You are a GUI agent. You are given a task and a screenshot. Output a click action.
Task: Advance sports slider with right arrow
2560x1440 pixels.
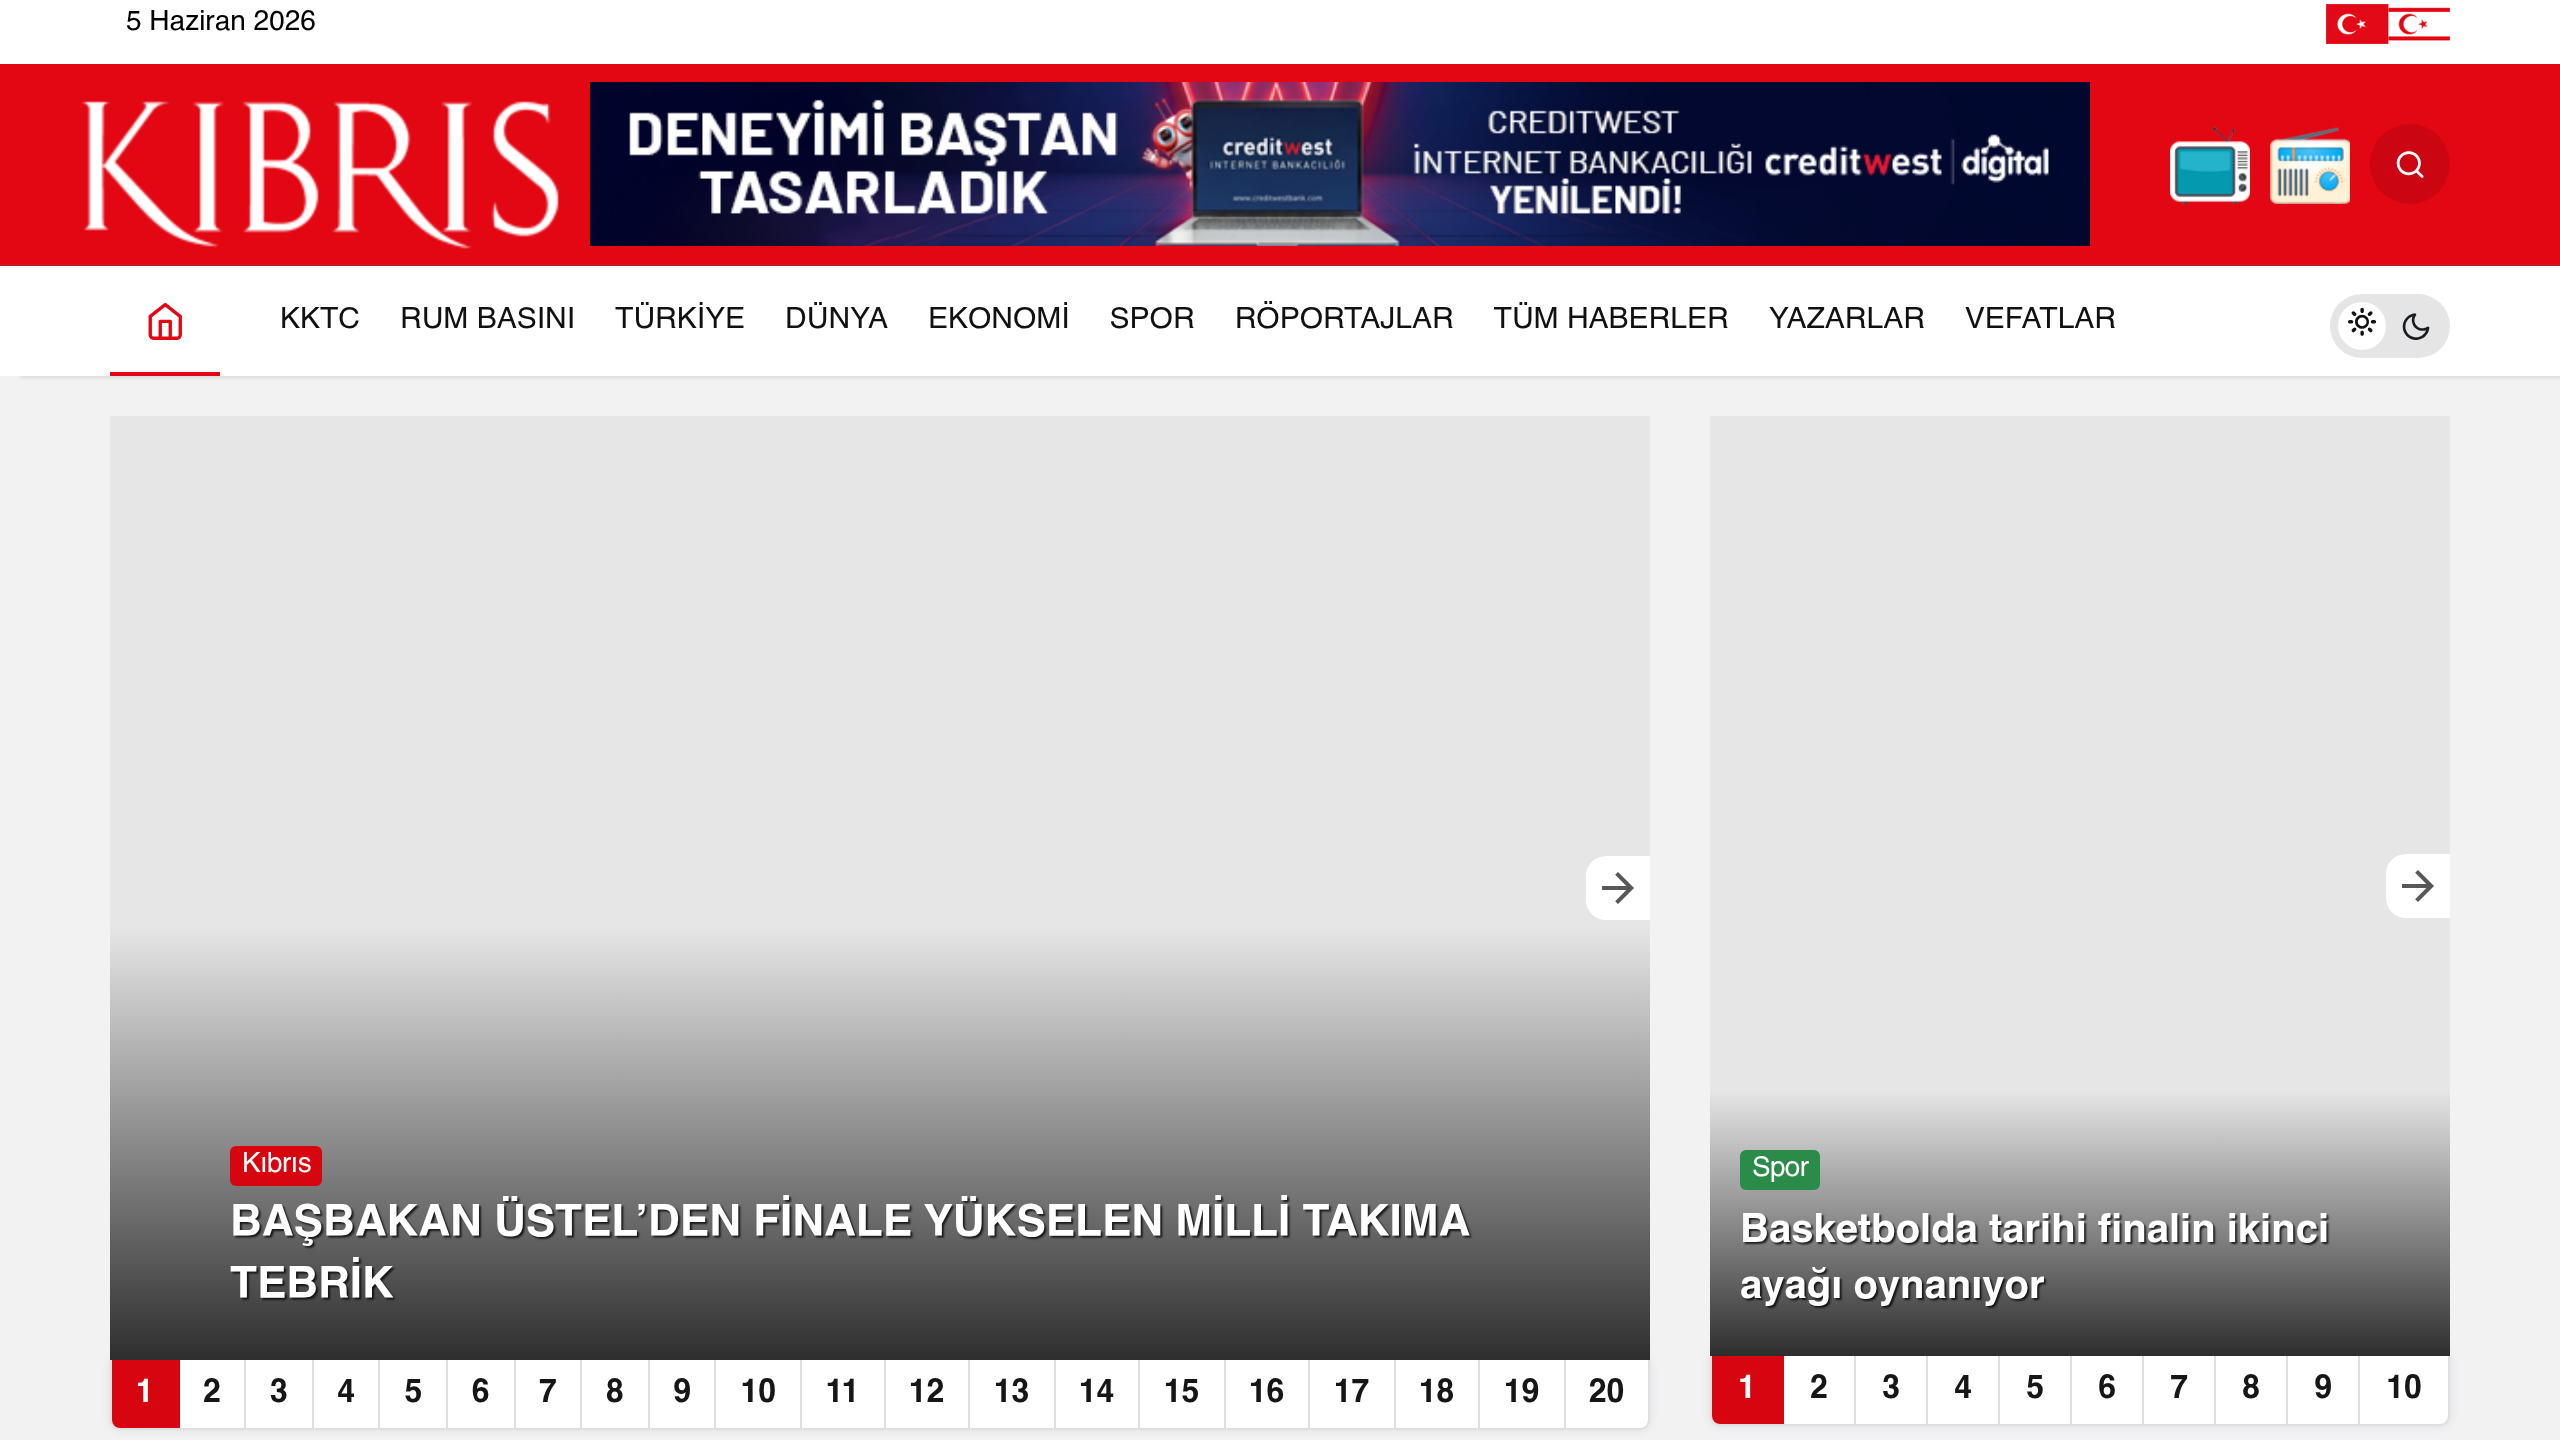[2417, 886]
